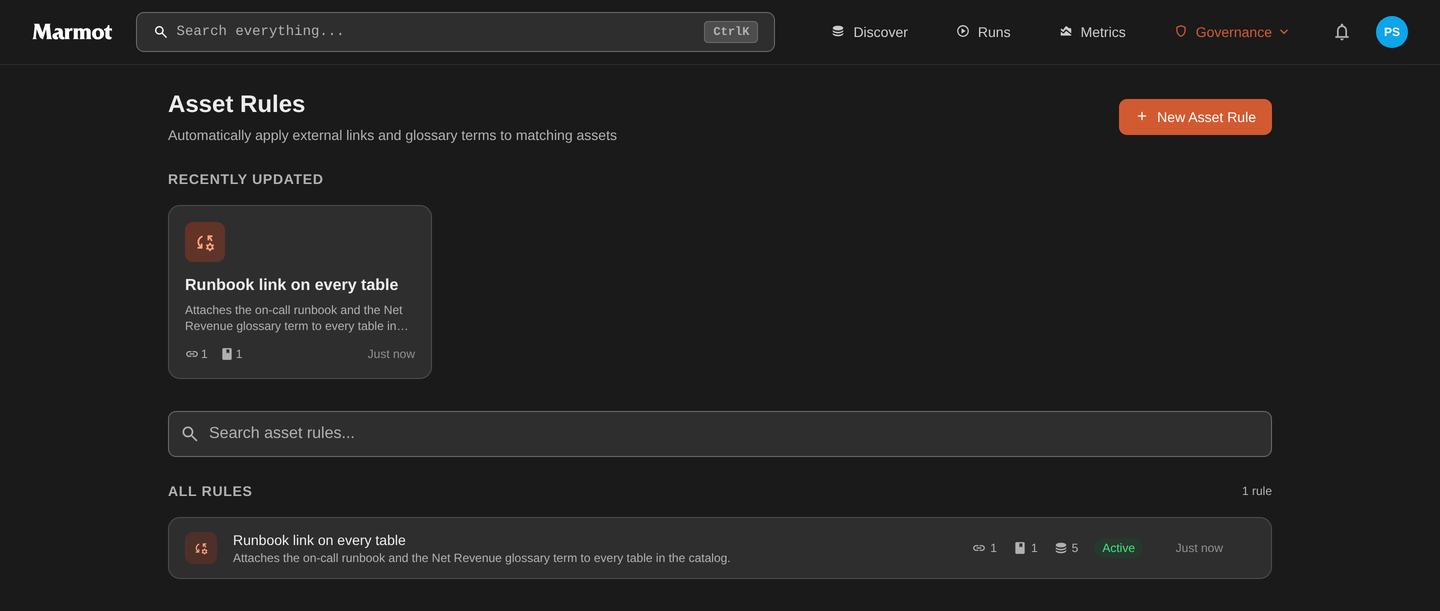Open the Governance menu
The width and height of the screenshot is (1440, 611).
1232,32
